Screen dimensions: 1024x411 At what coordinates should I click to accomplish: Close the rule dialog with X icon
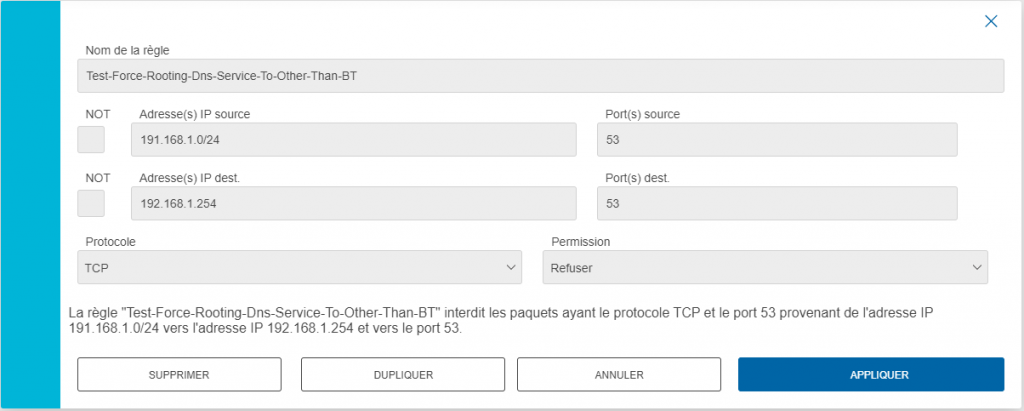pos(991,22)
